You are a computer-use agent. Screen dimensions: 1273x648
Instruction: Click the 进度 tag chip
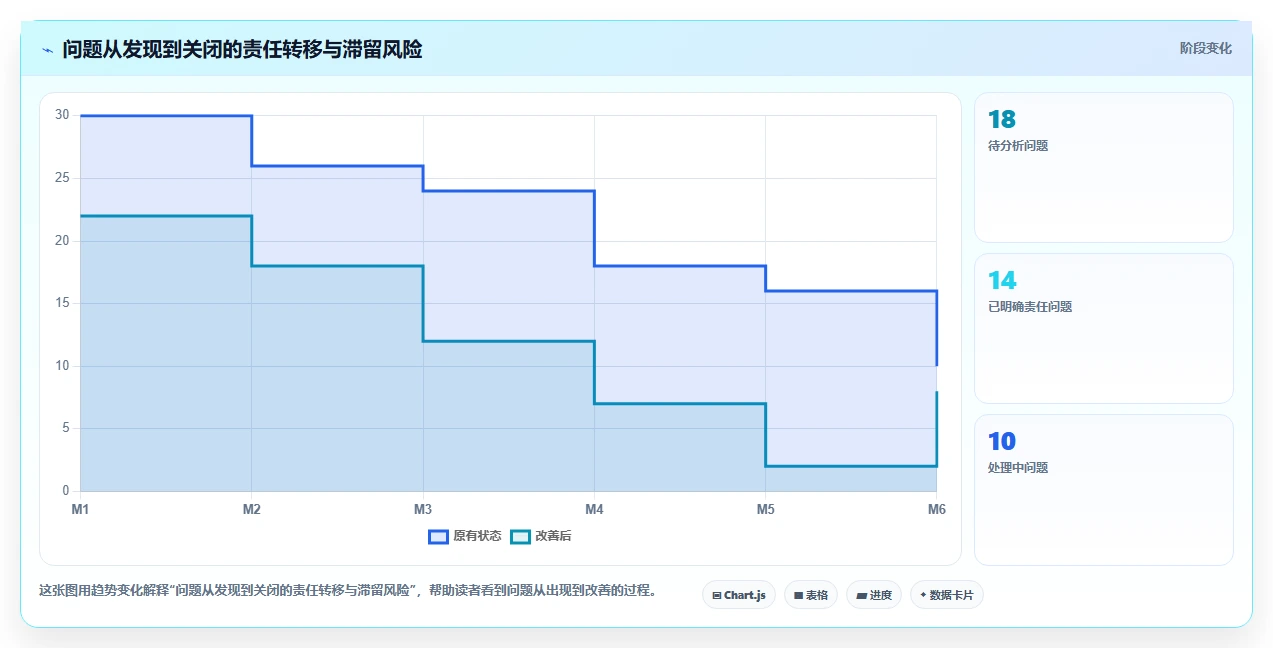coord(874,595)
